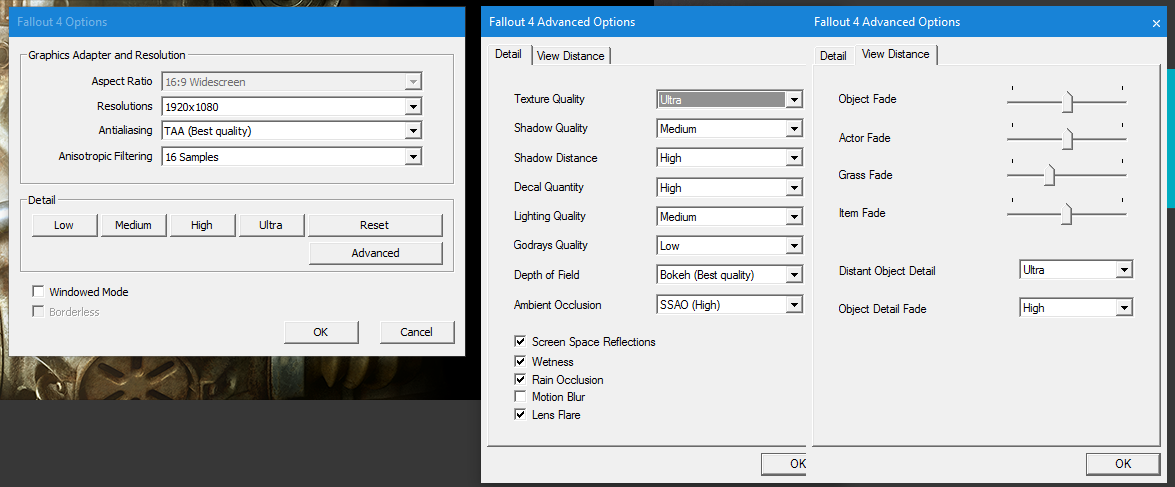Close the Advanced Options View Distance window
This screenshot has height=487, width=1175.
pyautogui.click(x=1156, y=22)
